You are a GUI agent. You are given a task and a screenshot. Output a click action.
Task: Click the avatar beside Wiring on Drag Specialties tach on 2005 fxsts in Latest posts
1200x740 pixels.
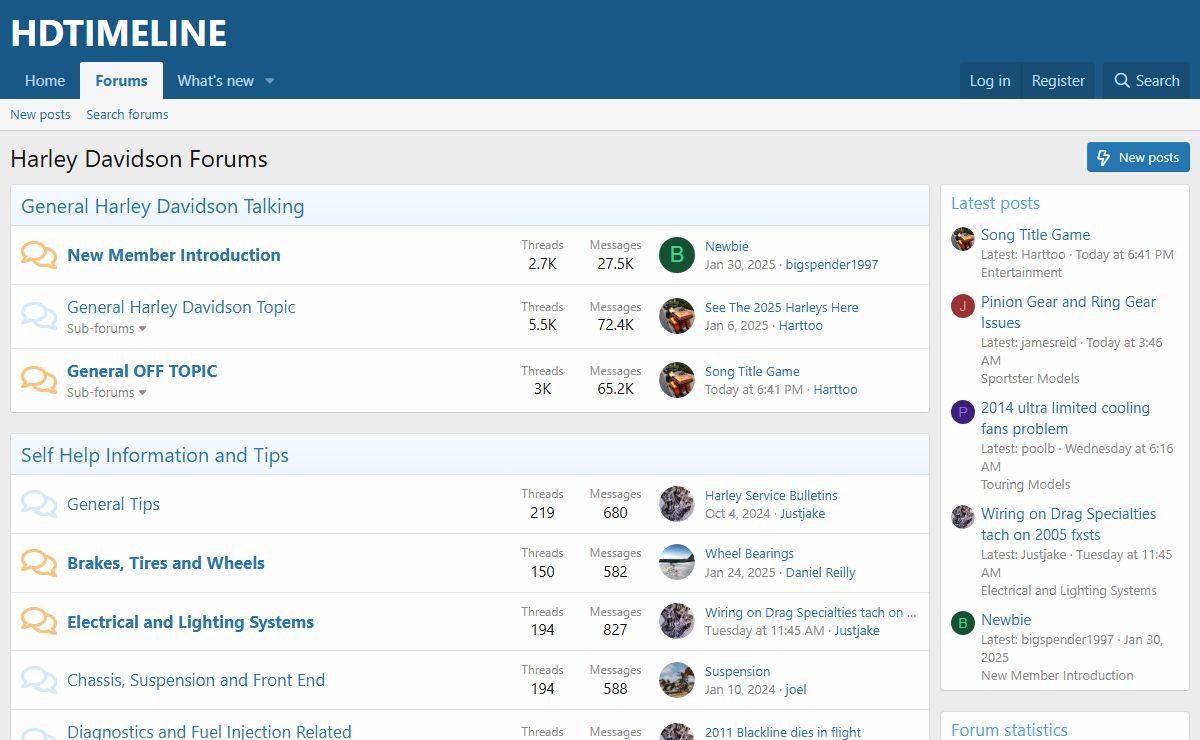pyautogui.click(x=963, y=517)
